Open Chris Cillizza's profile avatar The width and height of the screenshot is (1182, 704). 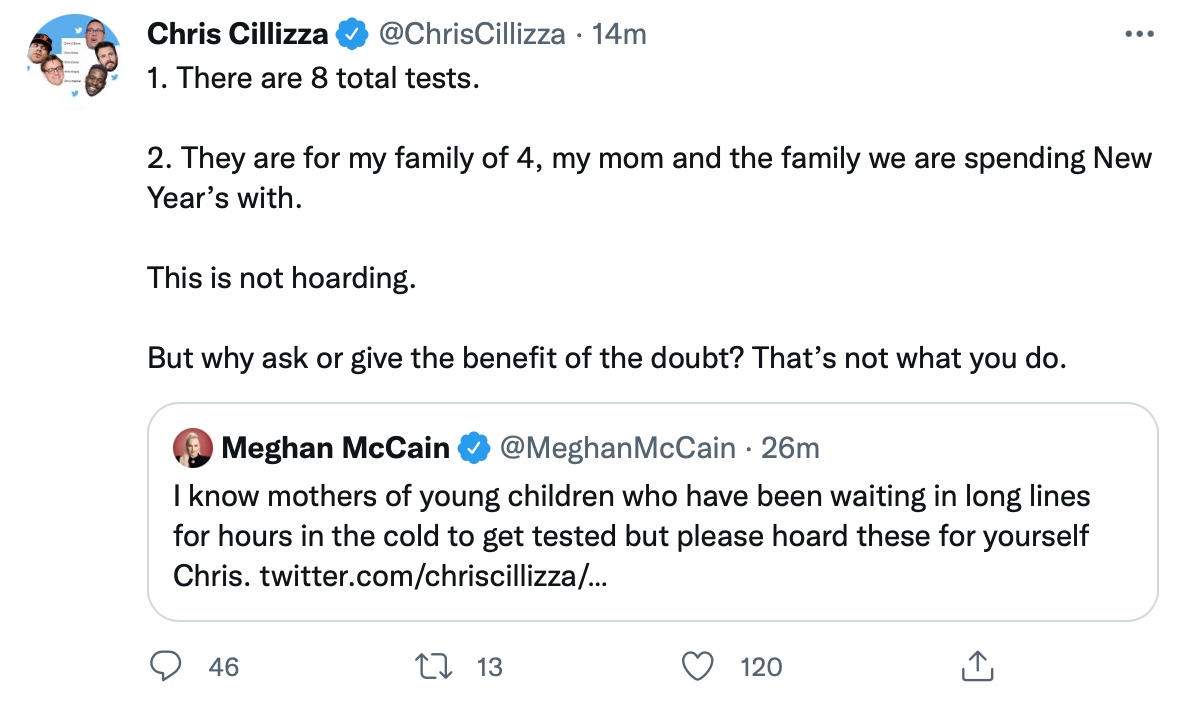coord(73,56)
